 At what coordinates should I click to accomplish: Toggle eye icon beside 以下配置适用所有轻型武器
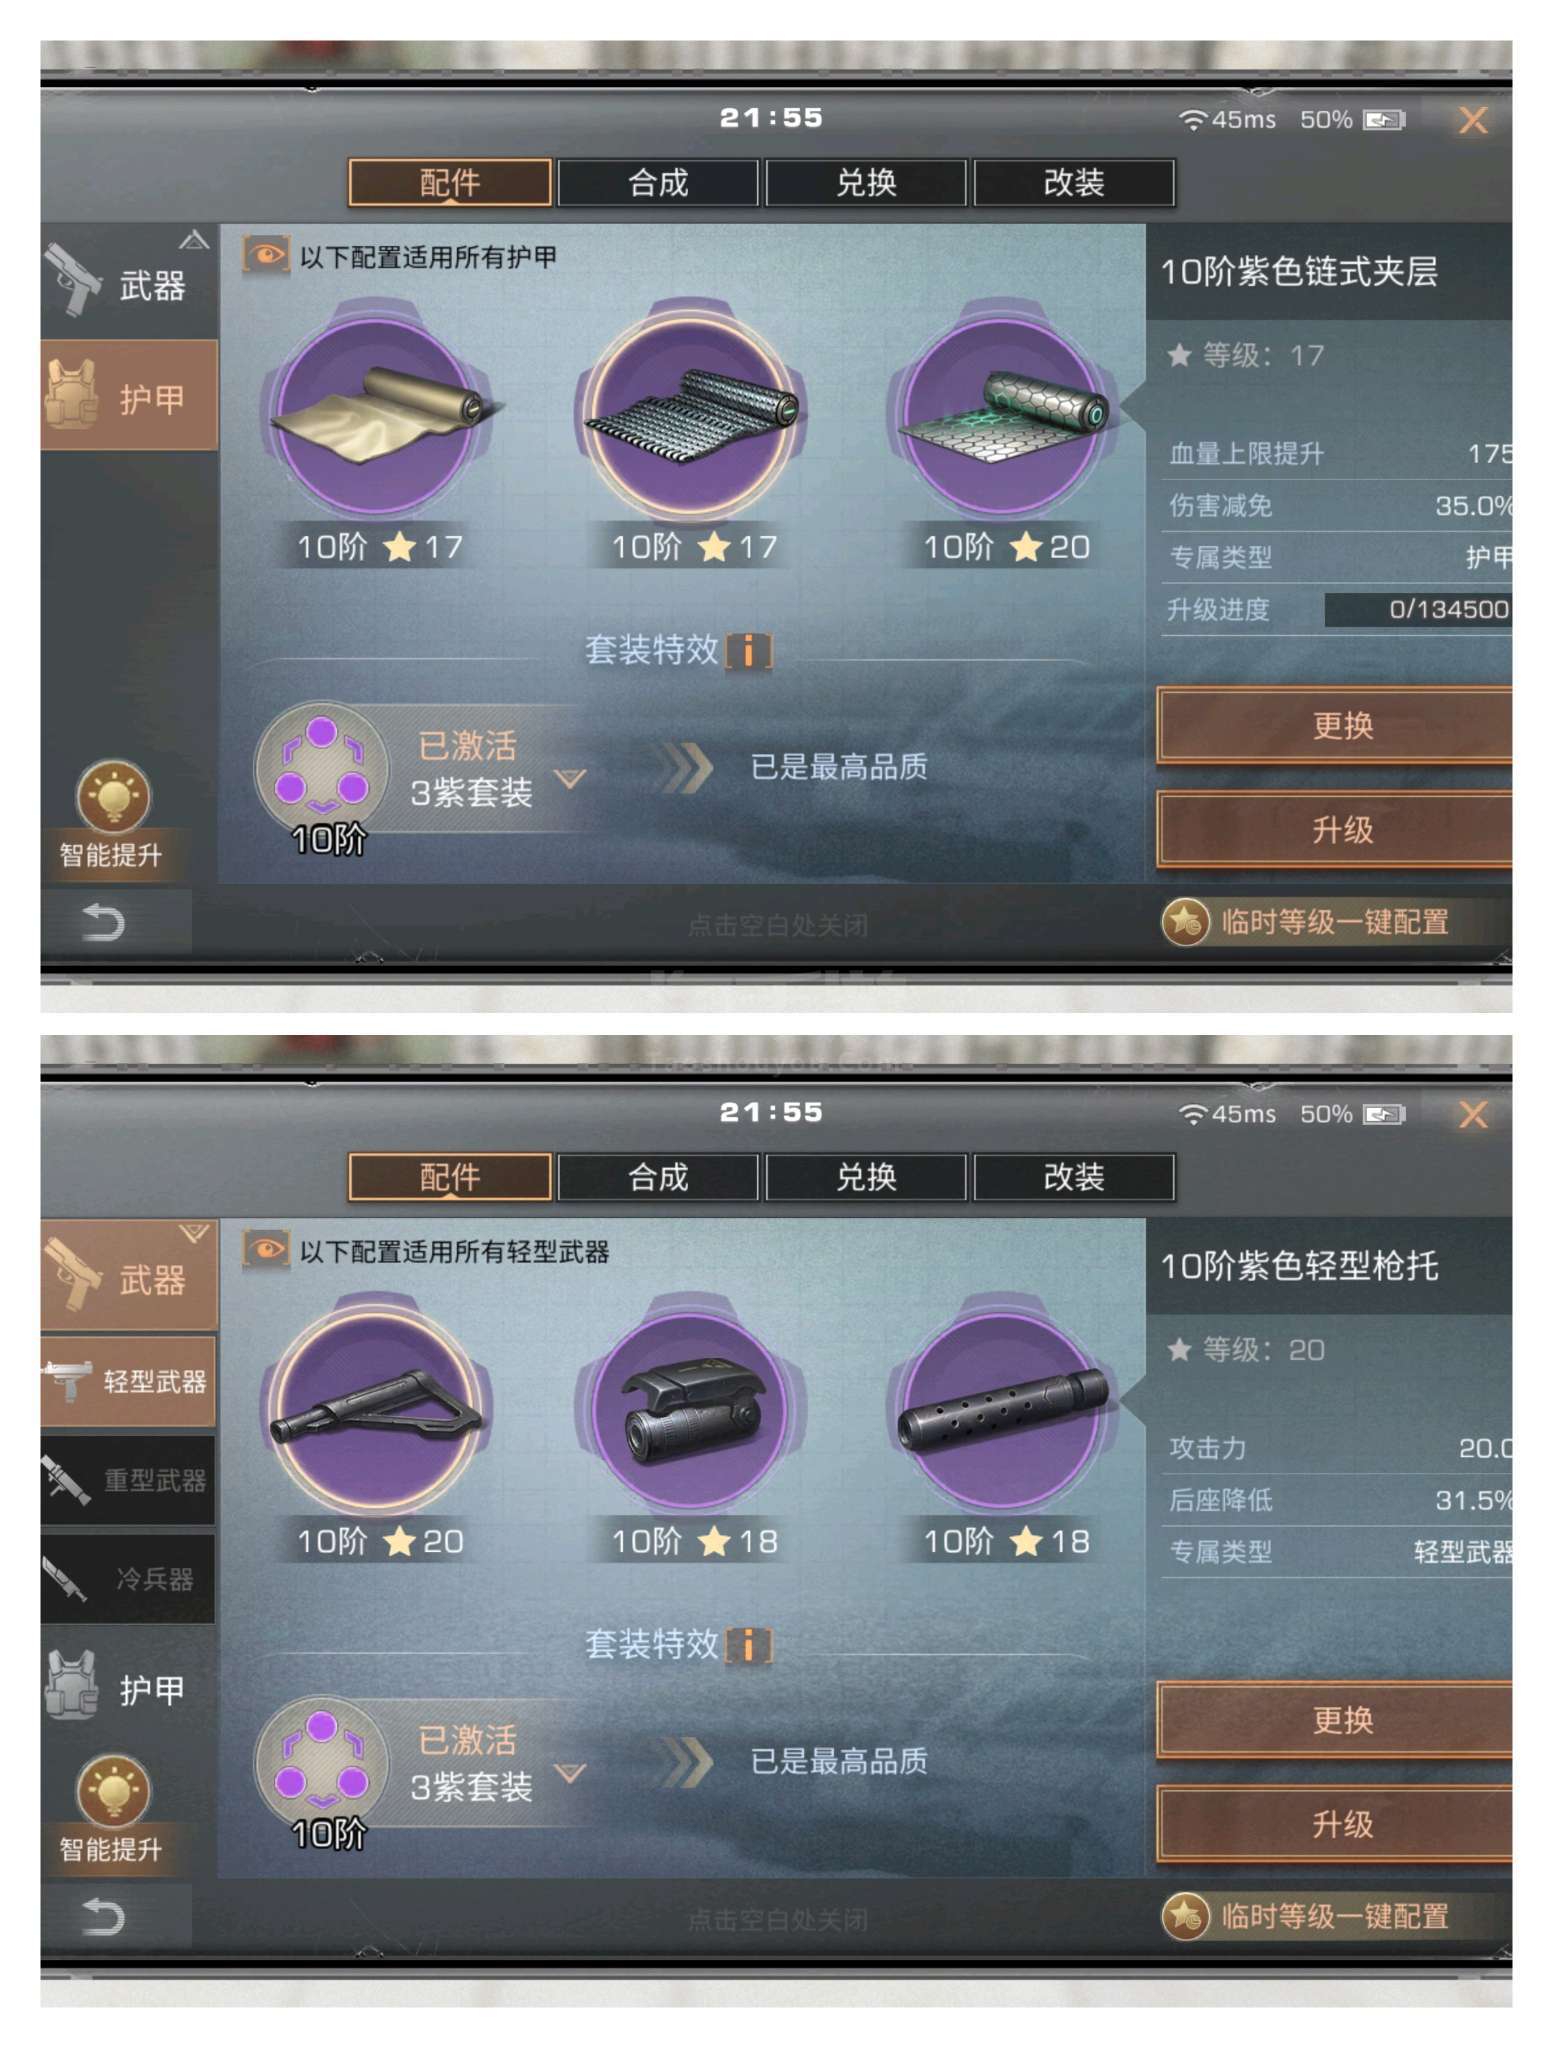click(265, 1250)
